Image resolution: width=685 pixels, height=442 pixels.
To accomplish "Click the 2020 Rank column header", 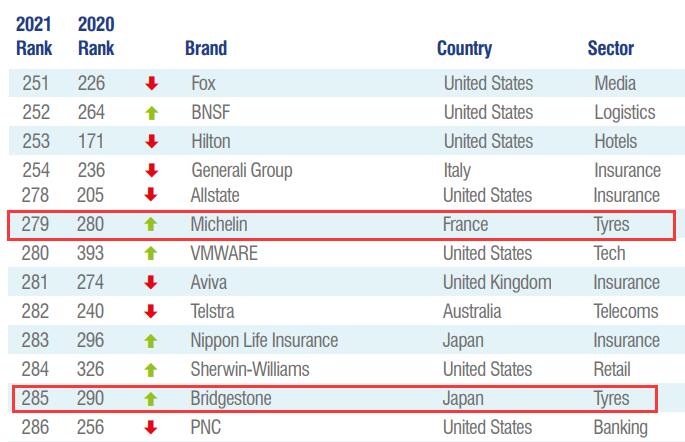I will (96, 36).
